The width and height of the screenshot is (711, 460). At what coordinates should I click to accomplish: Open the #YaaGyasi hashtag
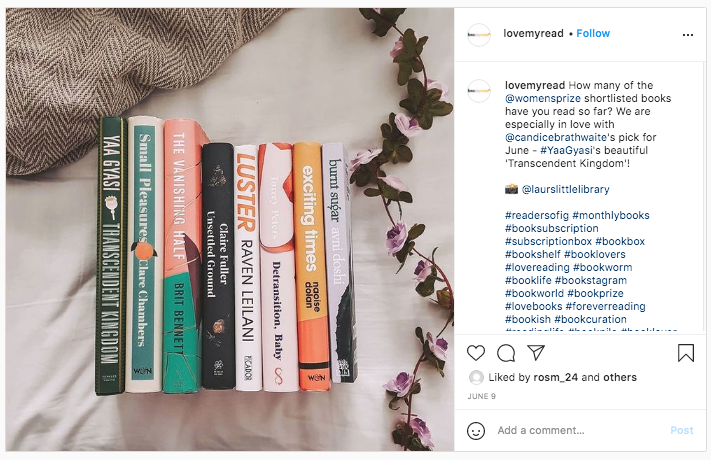click(x=566, y=151)
